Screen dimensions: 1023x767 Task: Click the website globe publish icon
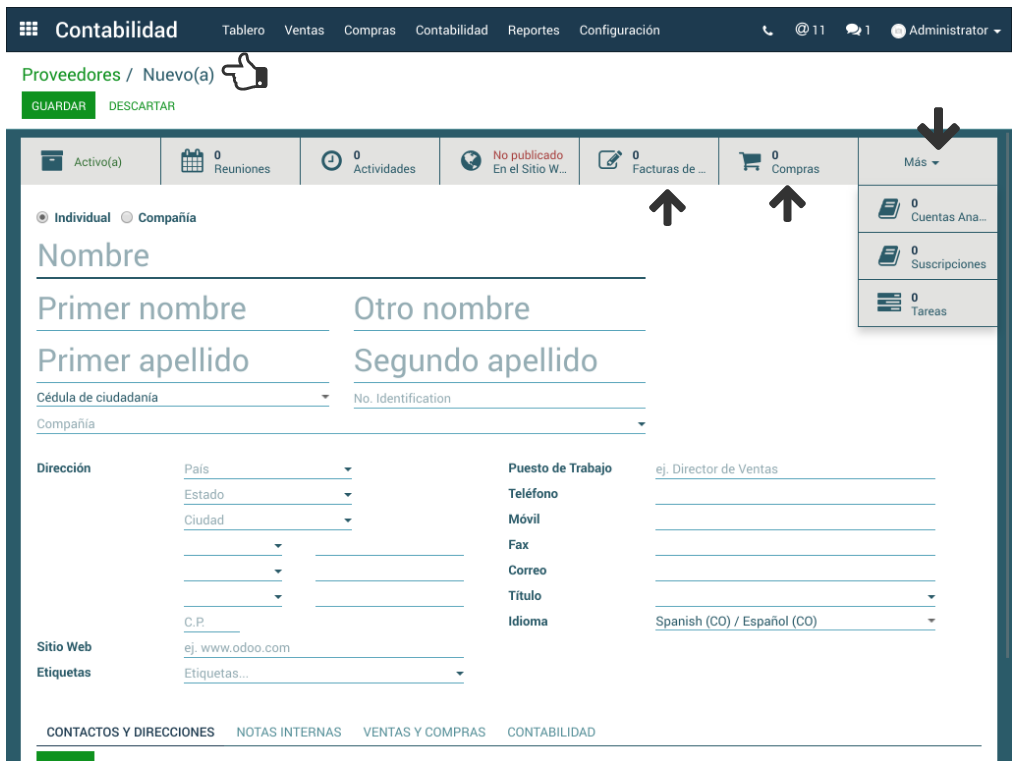tap(471, 161)
